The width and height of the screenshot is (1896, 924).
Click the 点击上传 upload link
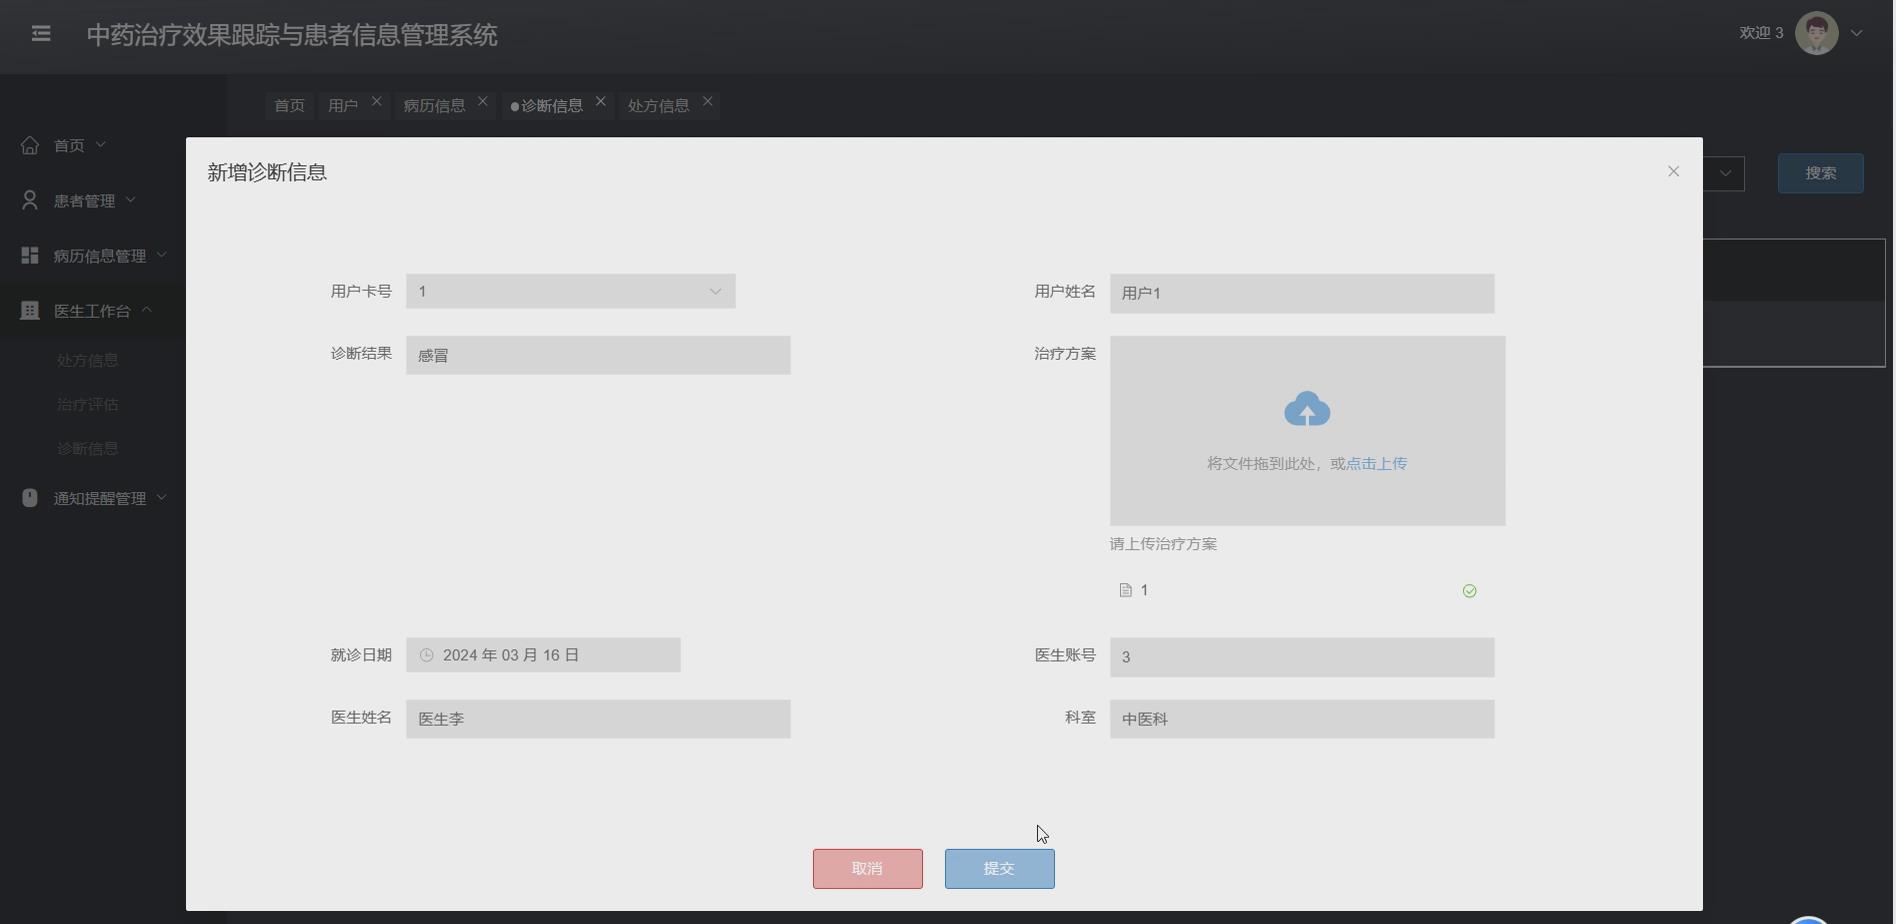1375,463
